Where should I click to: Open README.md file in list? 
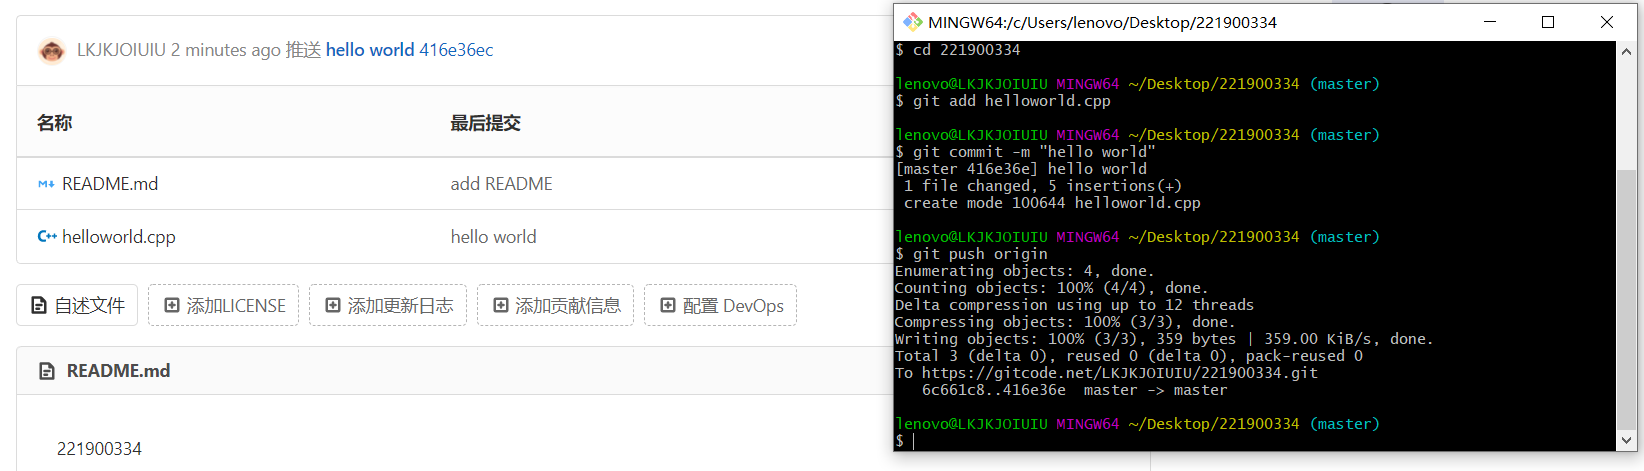(110, 184)
